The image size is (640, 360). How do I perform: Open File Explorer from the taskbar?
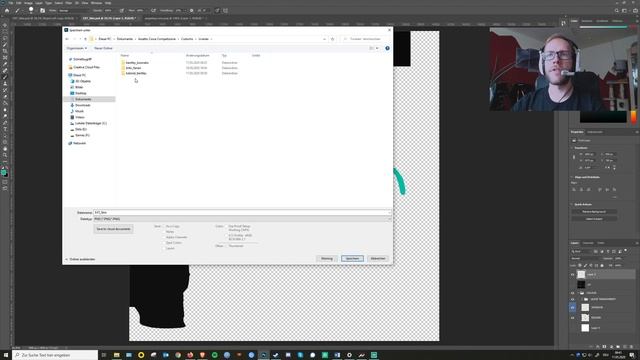pyautogui.click(x=116, y=355)
